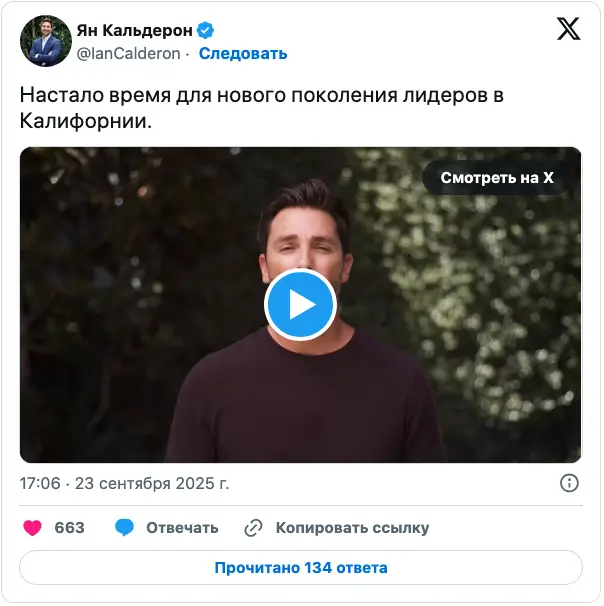Open the Прочитано 134 ответа button
The image size is (604, 606).
pyautogui.click(x=301, y=568)
